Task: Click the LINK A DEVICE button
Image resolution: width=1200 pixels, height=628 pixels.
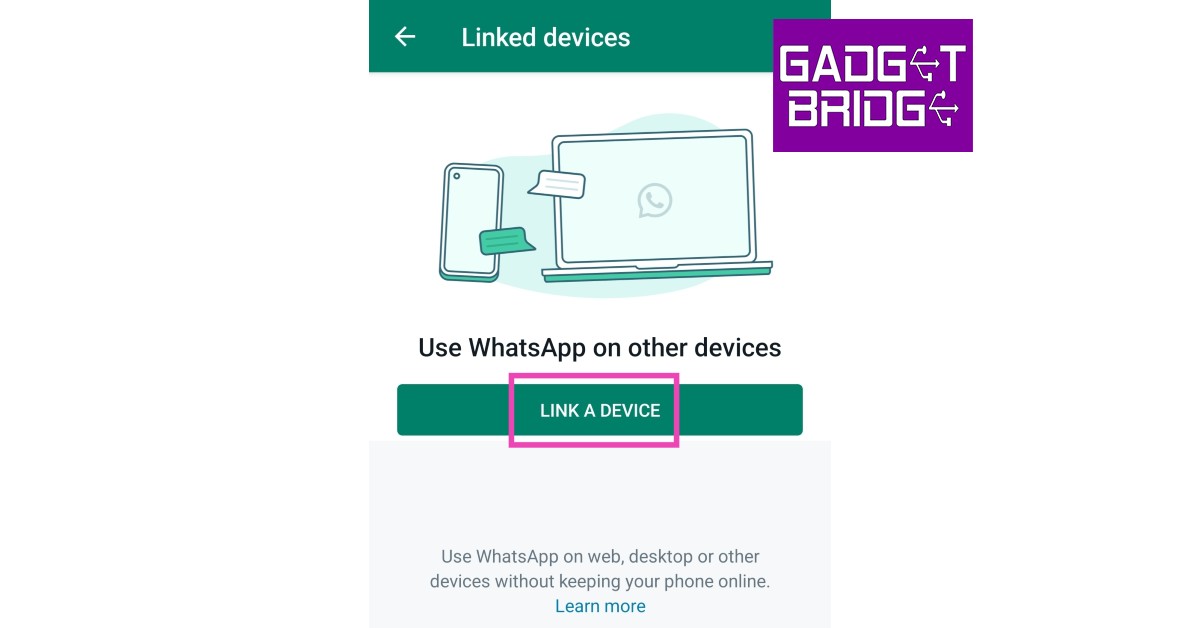Action: pos(600,410)
